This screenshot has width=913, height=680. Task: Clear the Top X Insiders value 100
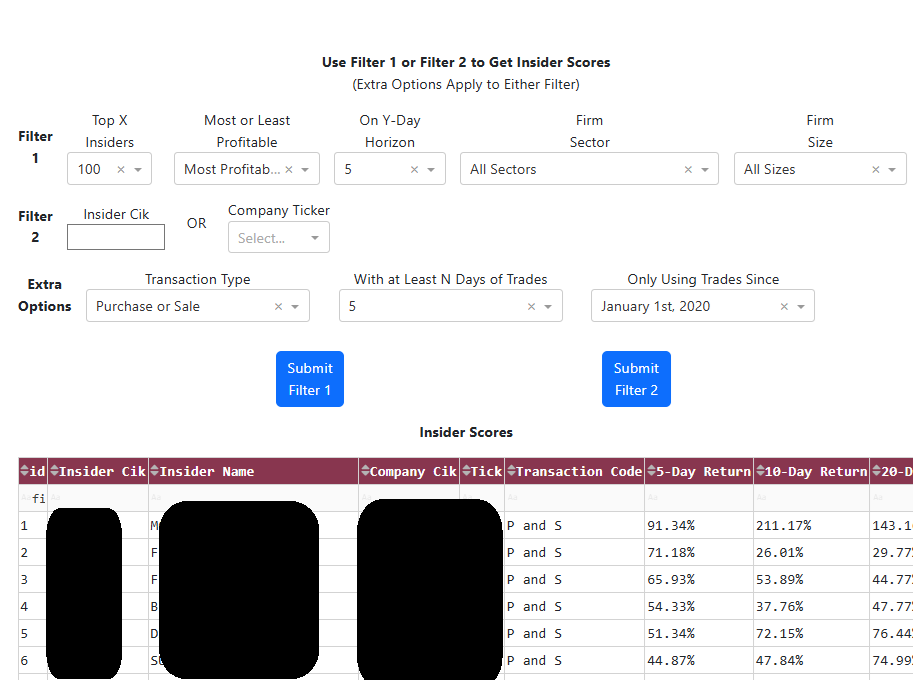click(x=121, y=170)
